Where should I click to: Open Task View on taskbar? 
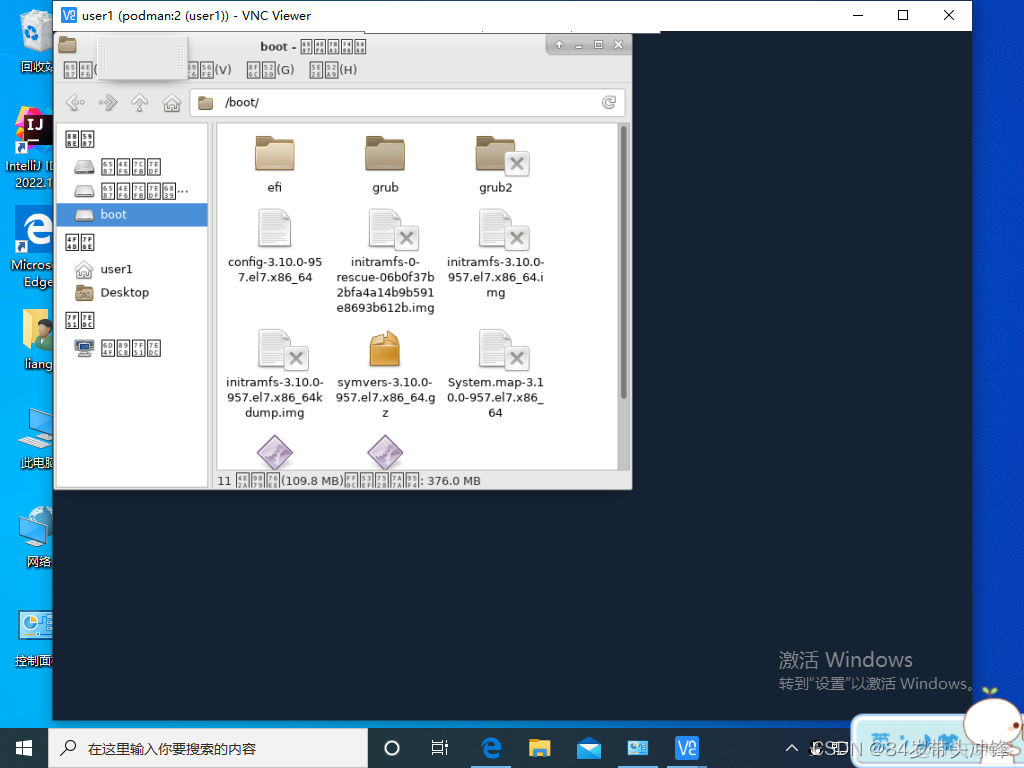pos(440,748)
